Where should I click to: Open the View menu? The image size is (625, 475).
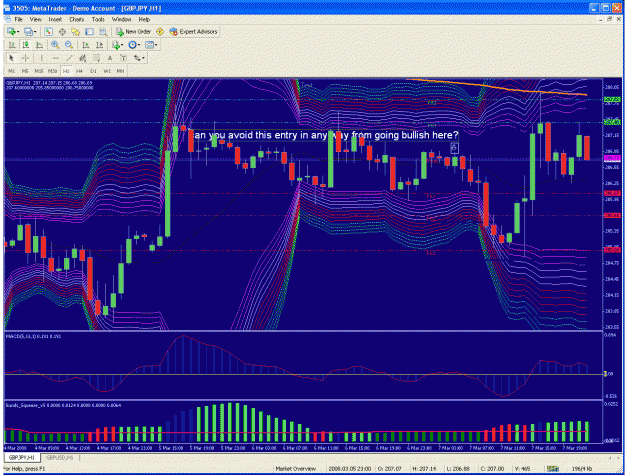(35, 20)
